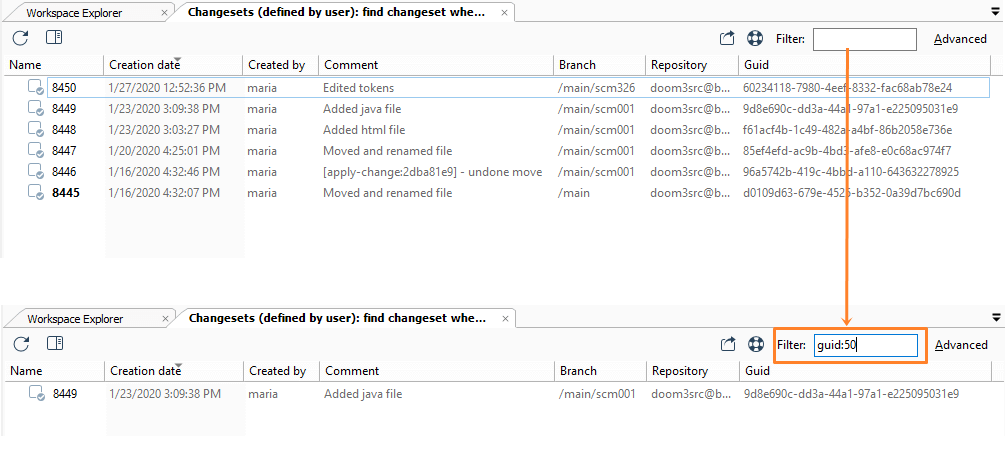This screenshot has height=456, width=1005.
Task: Sort by Comment column in the guid:50 filtered list
Action: coord(353,371)
